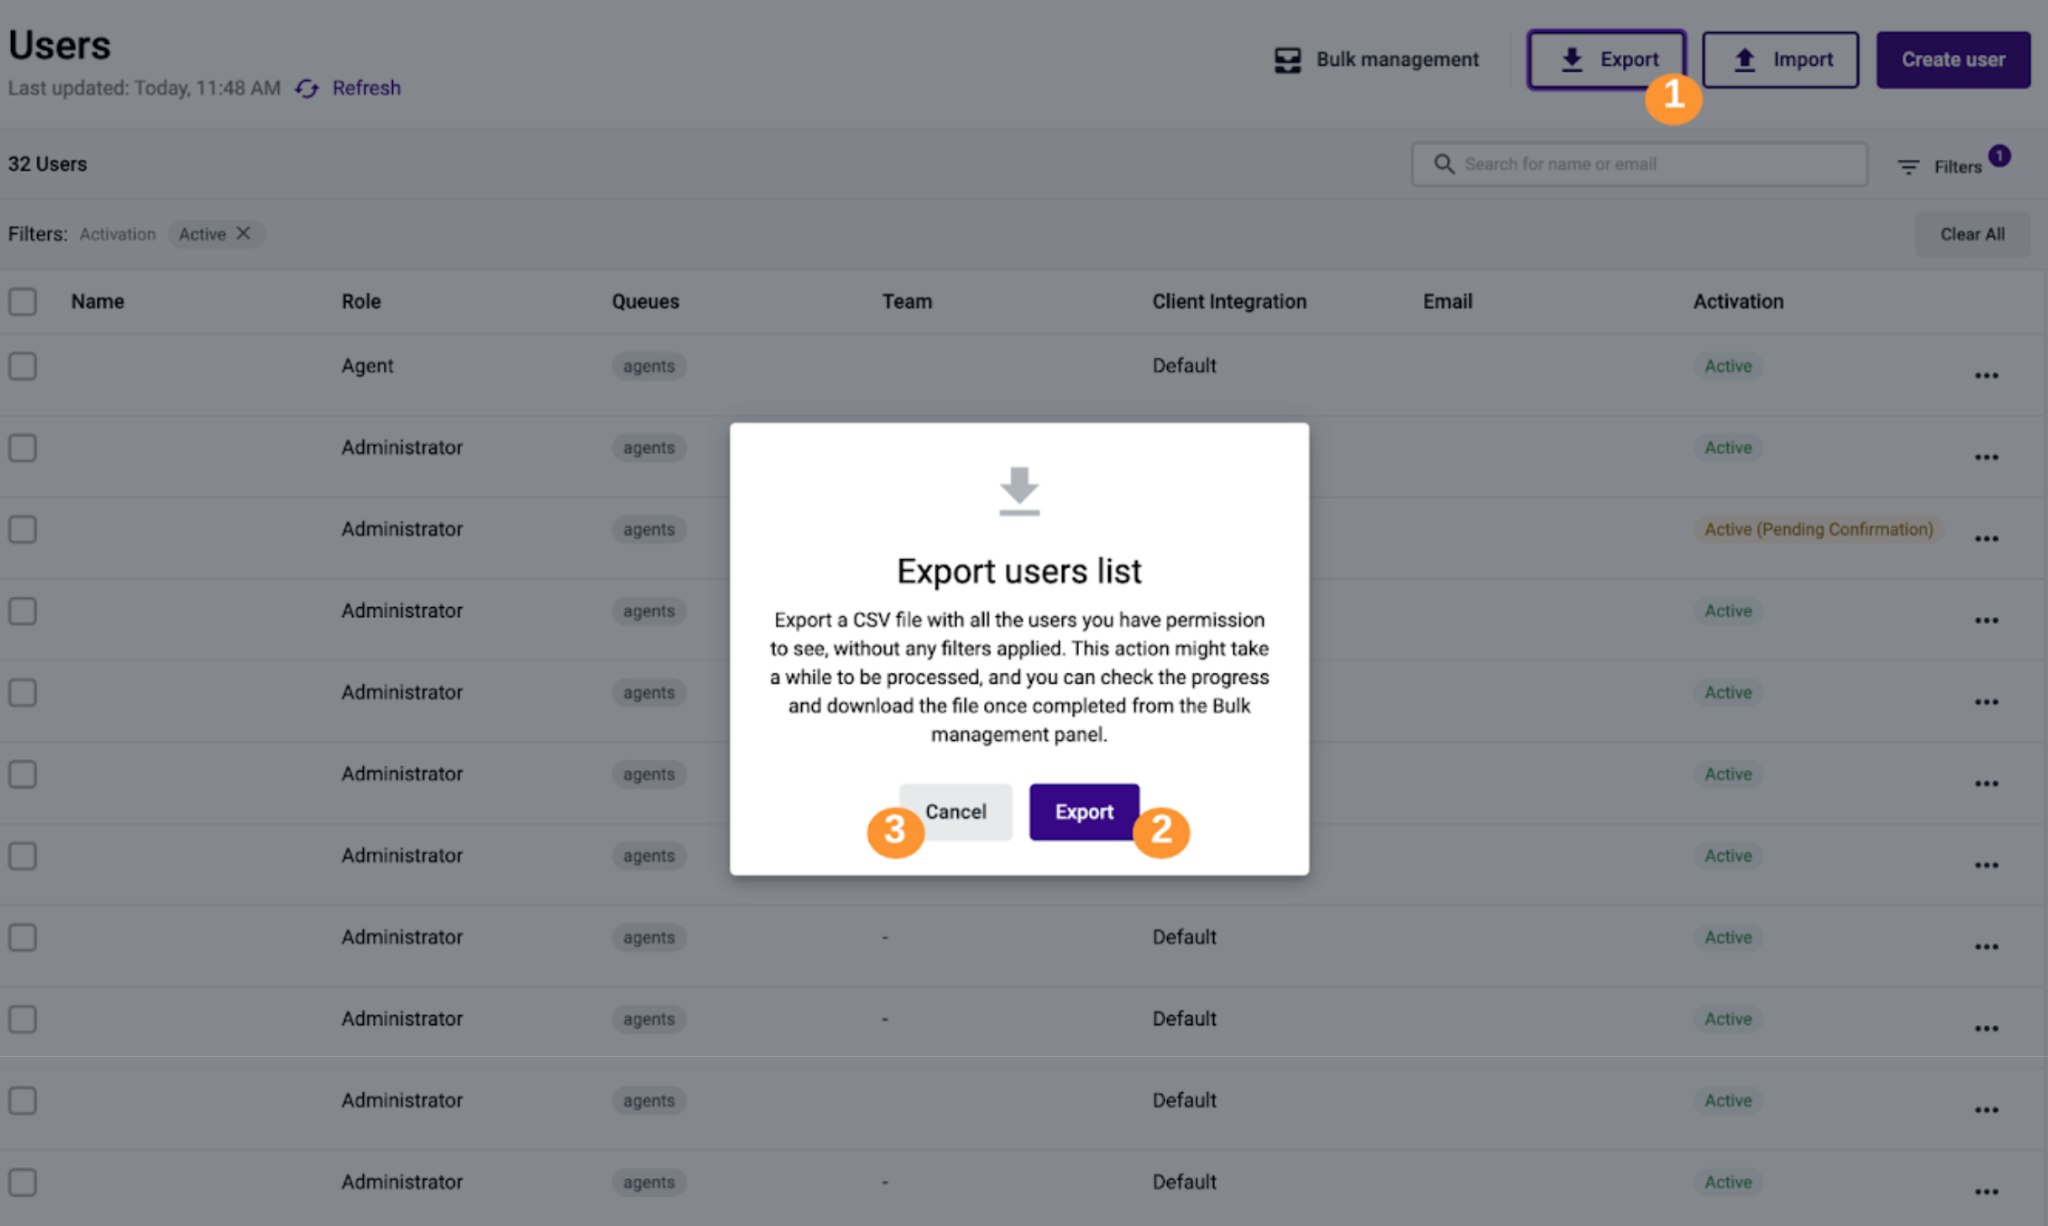2048x1226 pixels.
Task: Check the Agent row checkbox
Action: pos(23,366)
